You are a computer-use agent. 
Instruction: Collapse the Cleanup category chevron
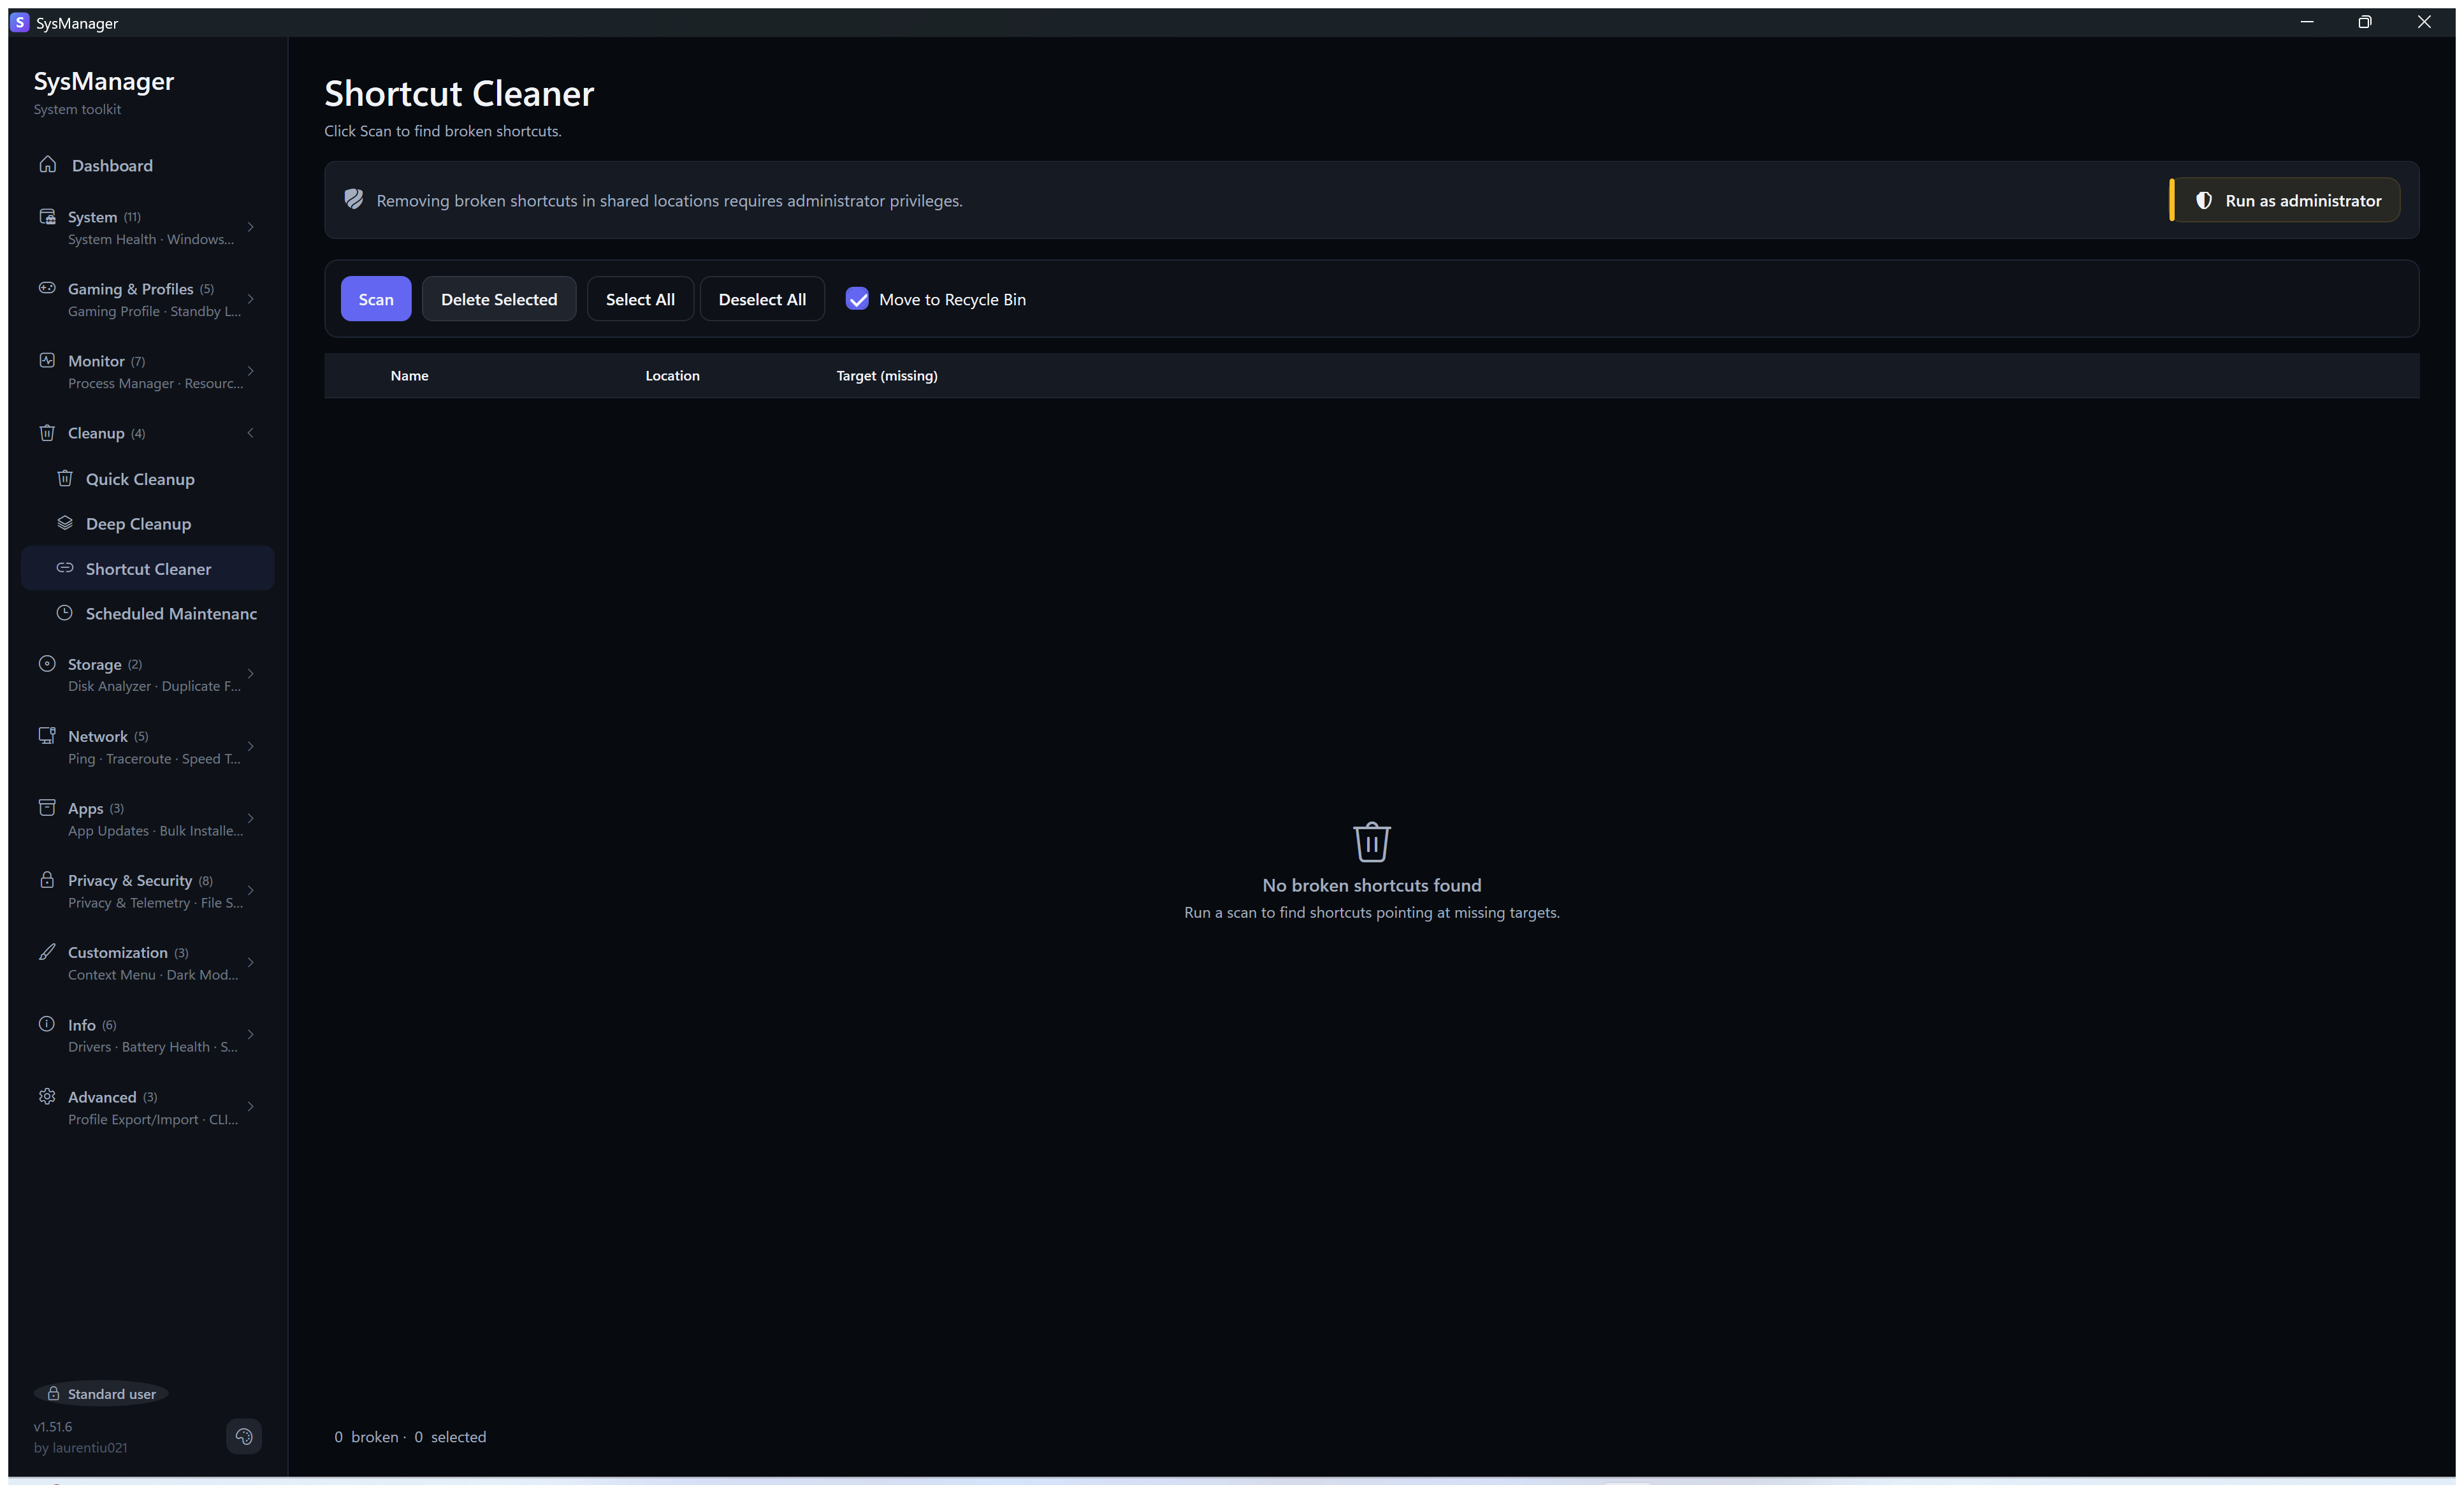[x=250, y=433]
